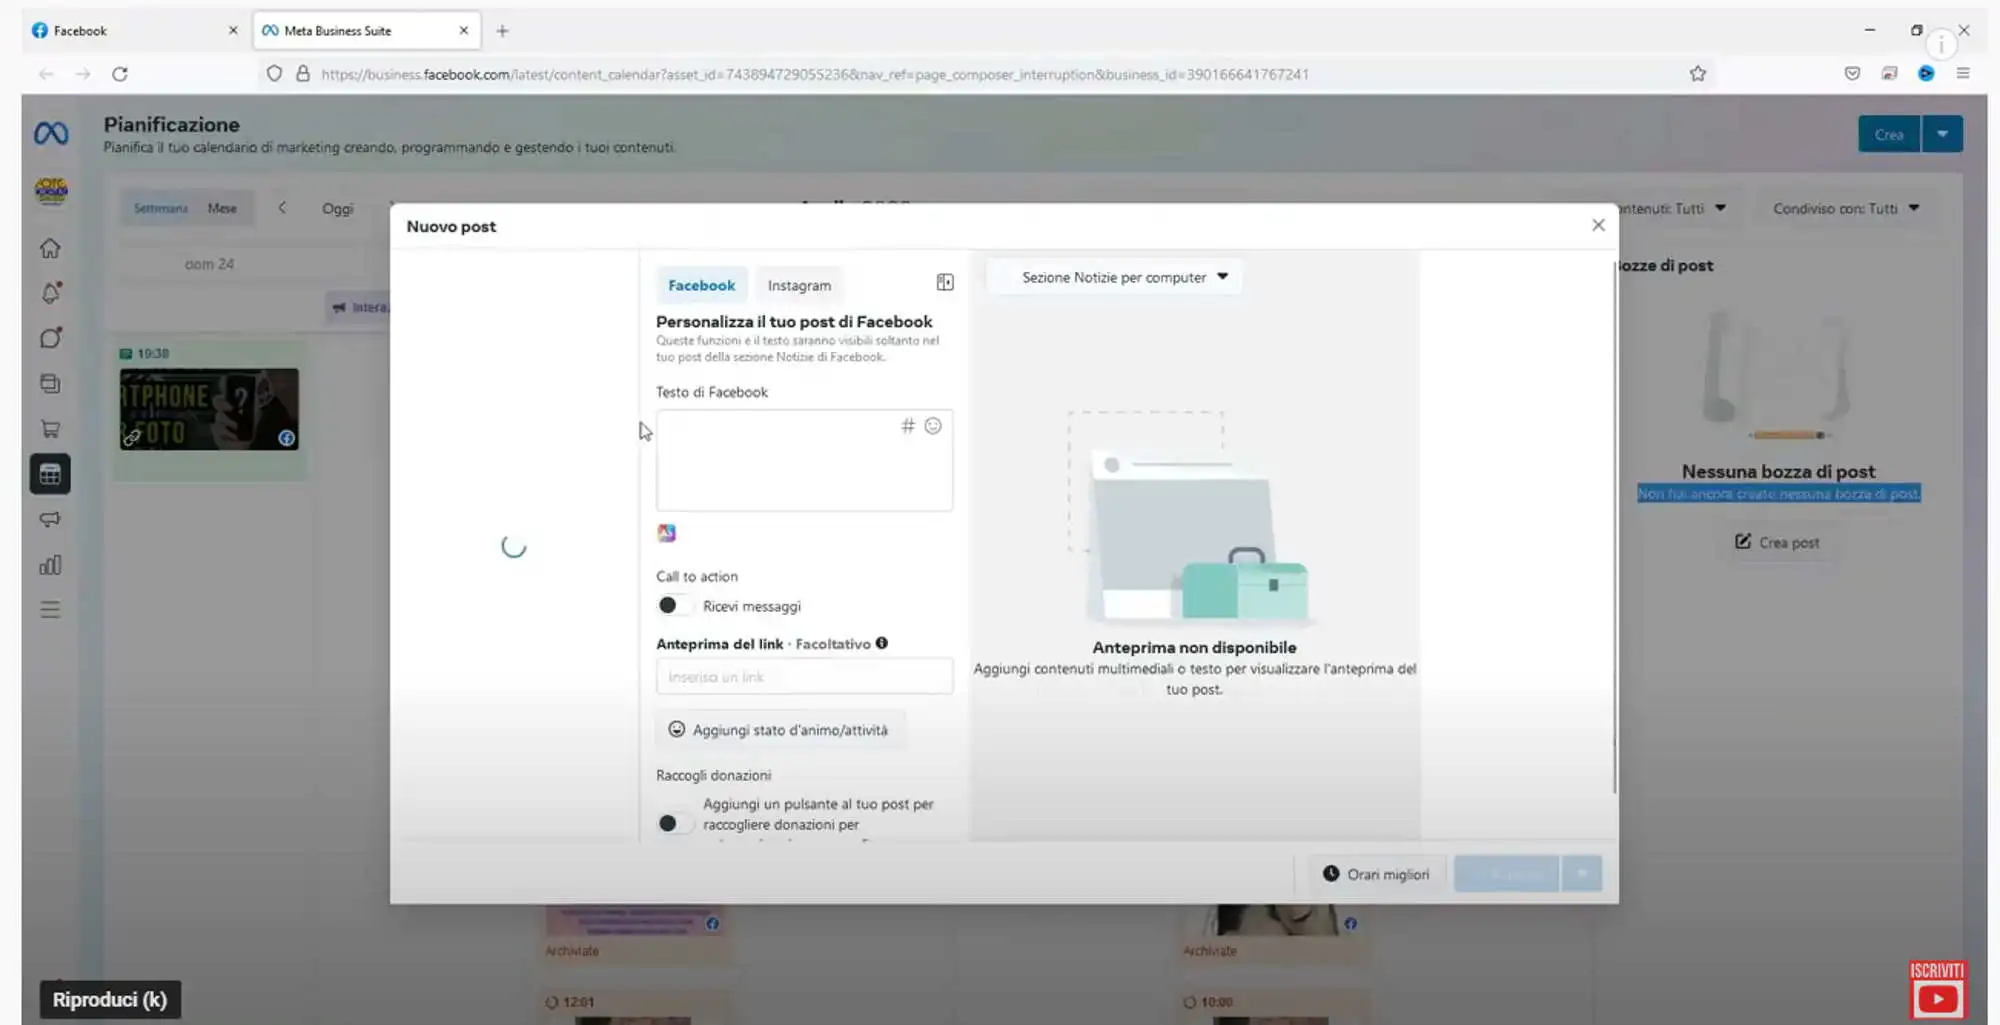Reload the page in browser

click(120, 74)
